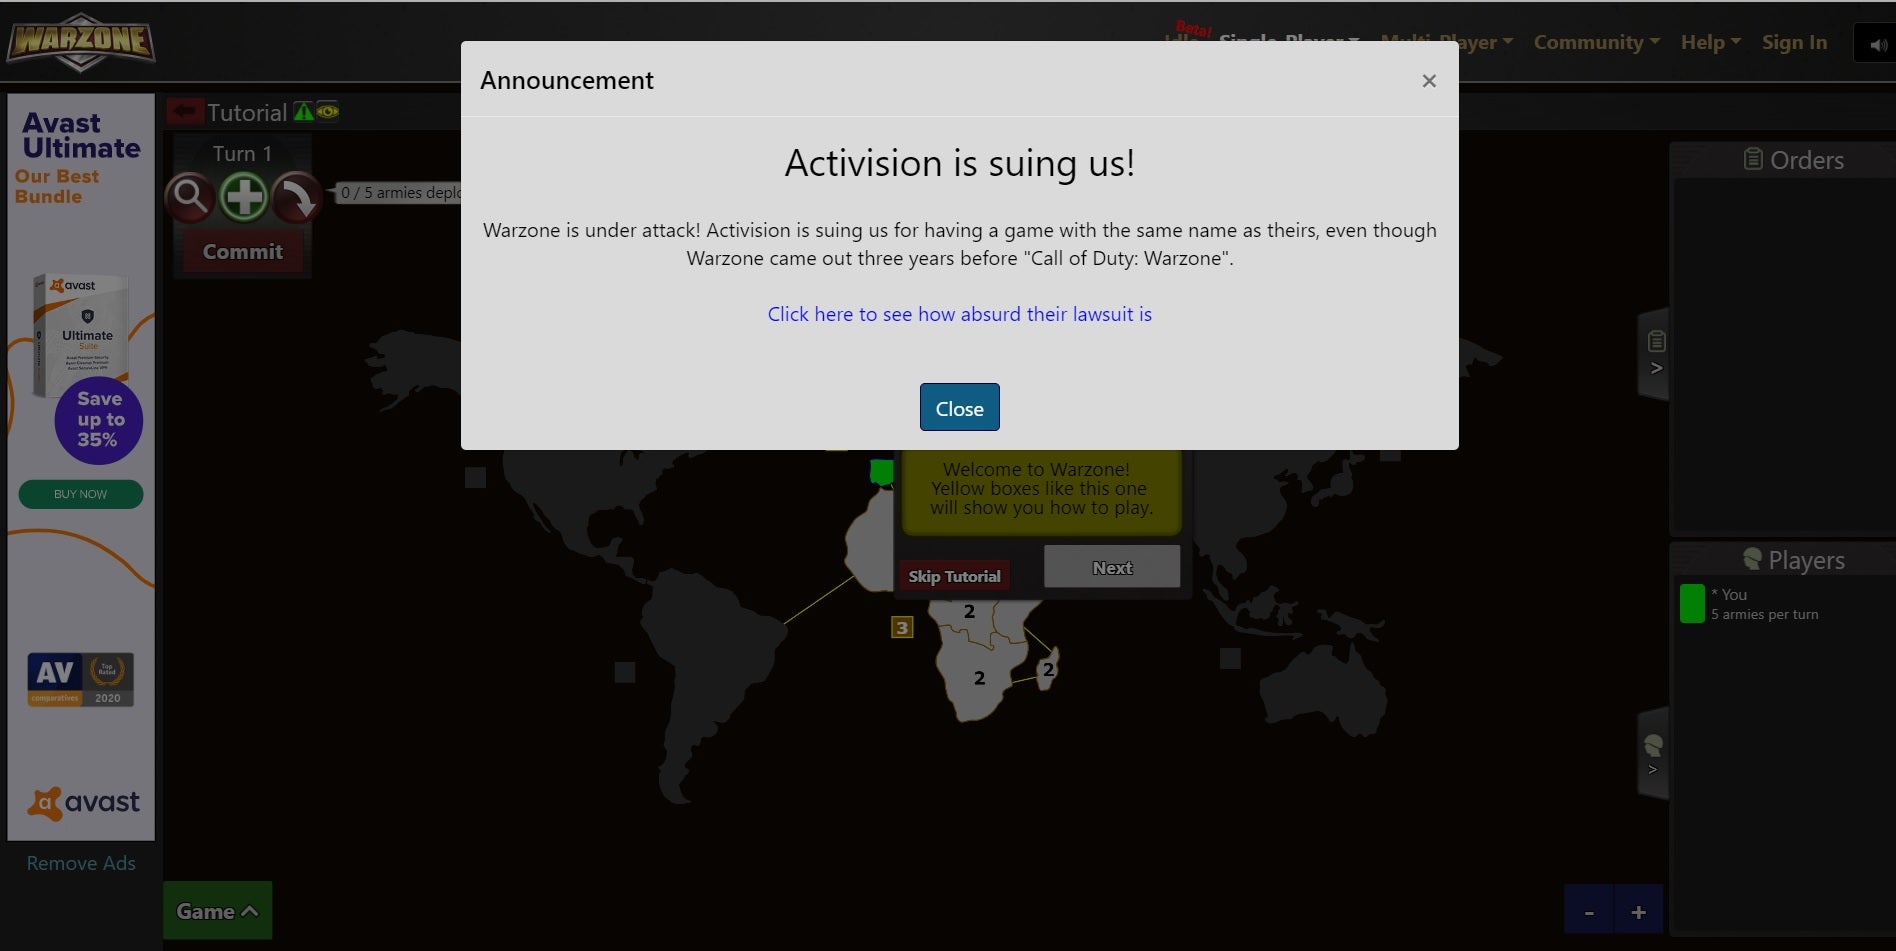1896x951 pixels.
Task: Click the Warzone logo
Action: pos(81,42)
